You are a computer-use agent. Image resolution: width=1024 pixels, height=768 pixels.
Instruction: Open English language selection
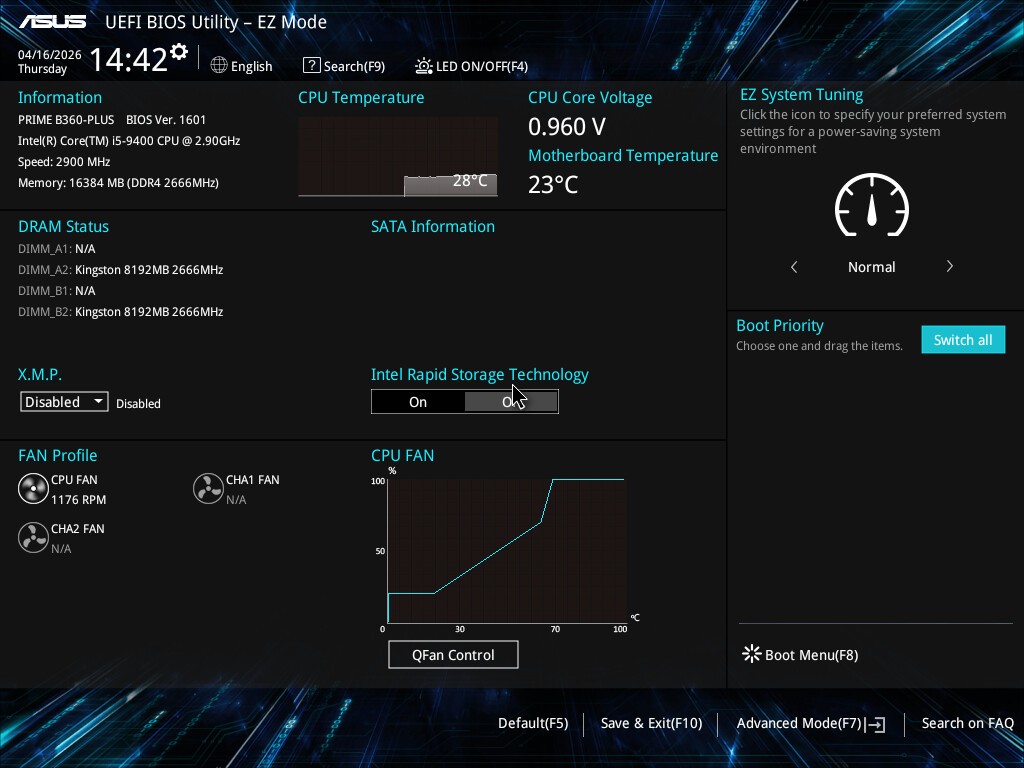pyautogui.click(x=251, y=66)
